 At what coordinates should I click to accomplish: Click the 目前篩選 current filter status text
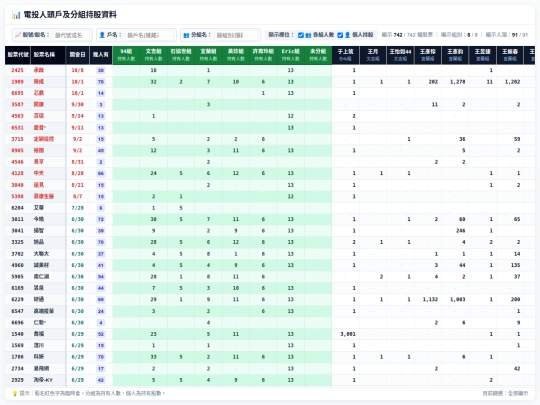tap(505, 393)
